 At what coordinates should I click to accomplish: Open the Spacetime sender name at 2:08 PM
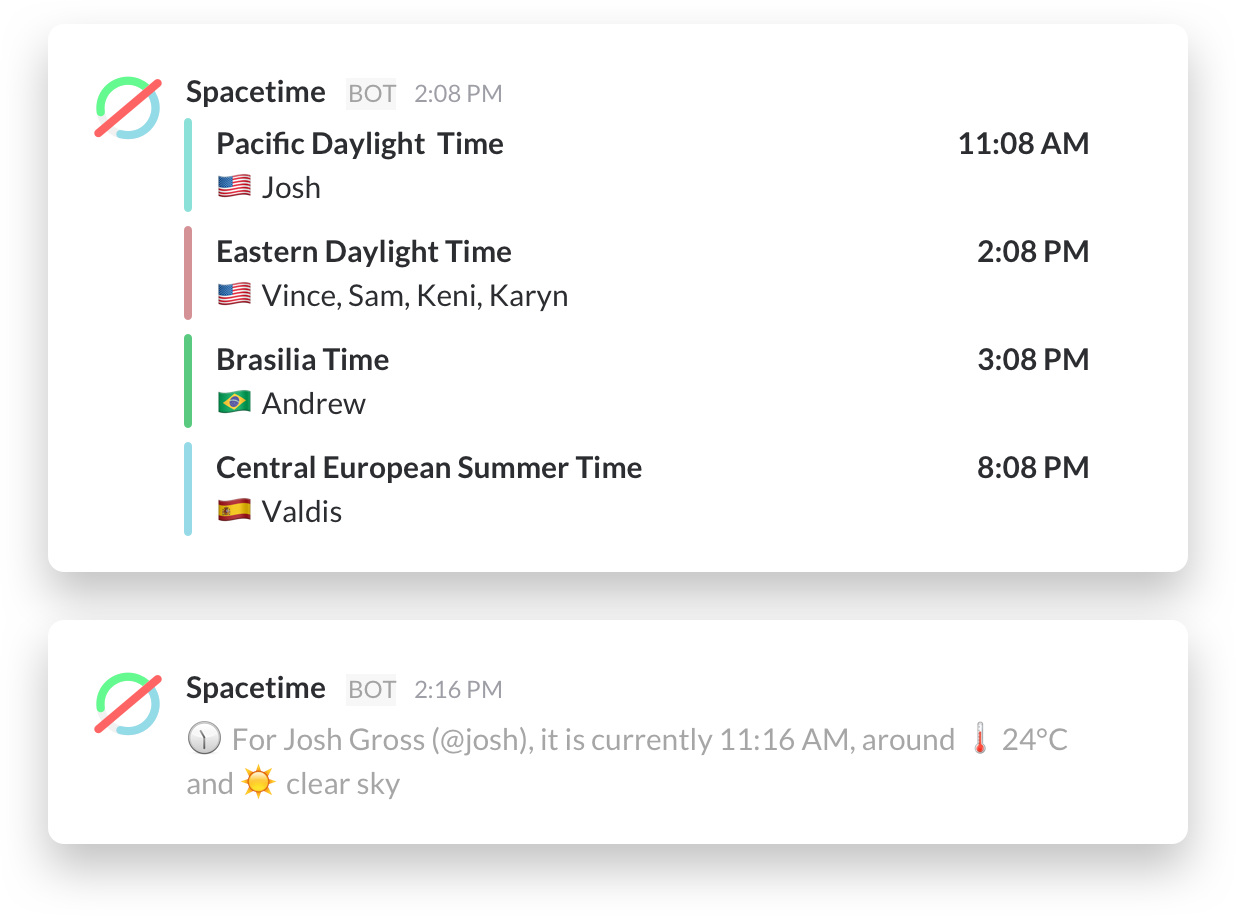(256, 92)
